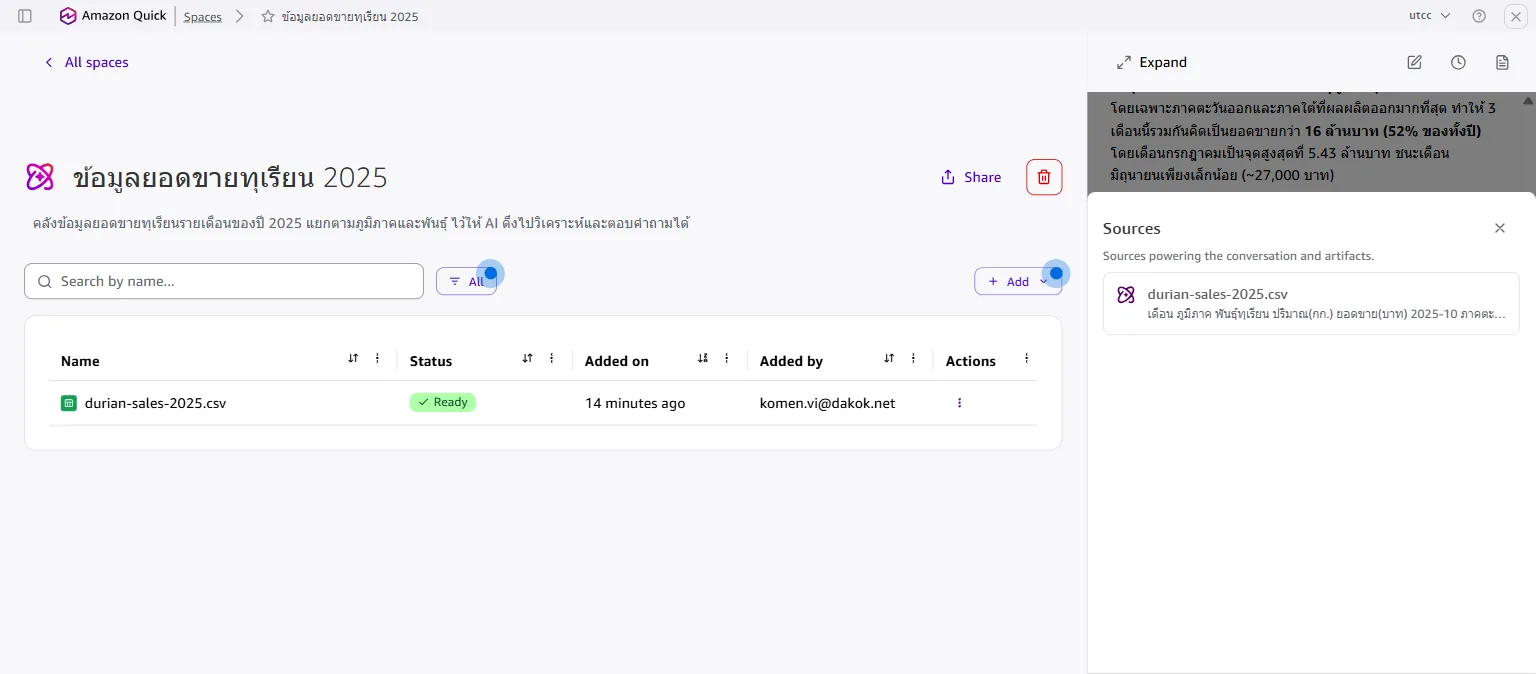
Task: Open durian-sales-2025.csv source card
Action: [1311, 304]
